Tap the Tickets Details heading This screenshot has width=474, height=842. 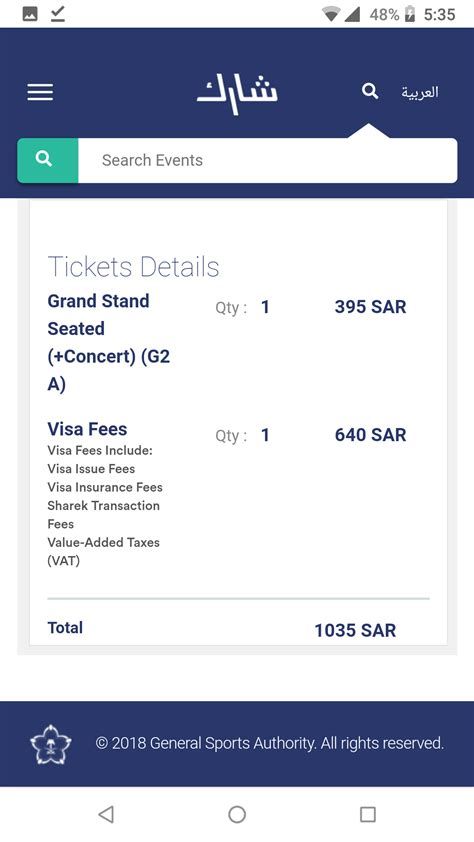pyautogui.click(x=134, y=267)
